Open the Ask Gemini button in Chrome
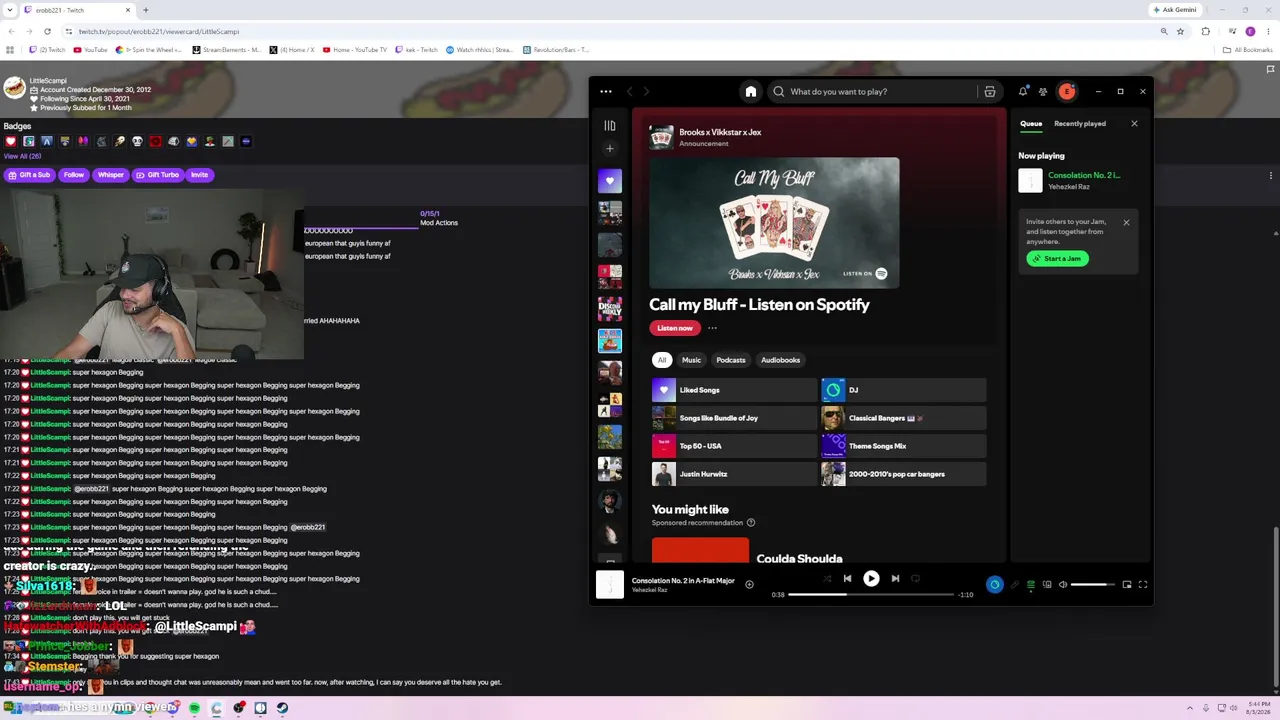1280x720 pixels. [x=1175, y=10]
